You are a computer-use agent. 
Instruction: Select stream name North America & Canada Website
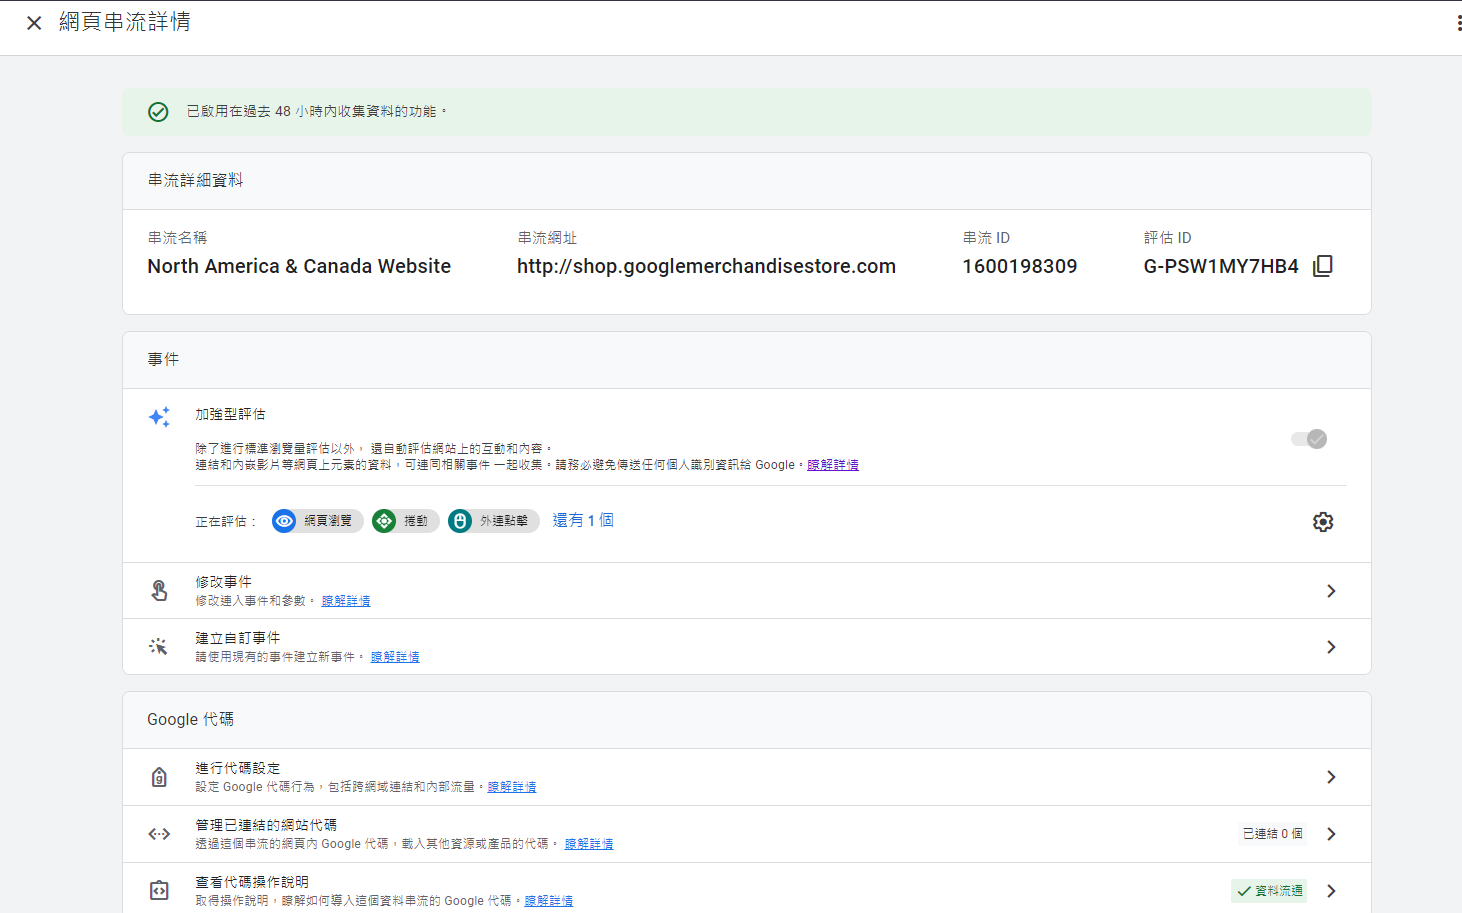pyautogui.click(x=299, y=266)
